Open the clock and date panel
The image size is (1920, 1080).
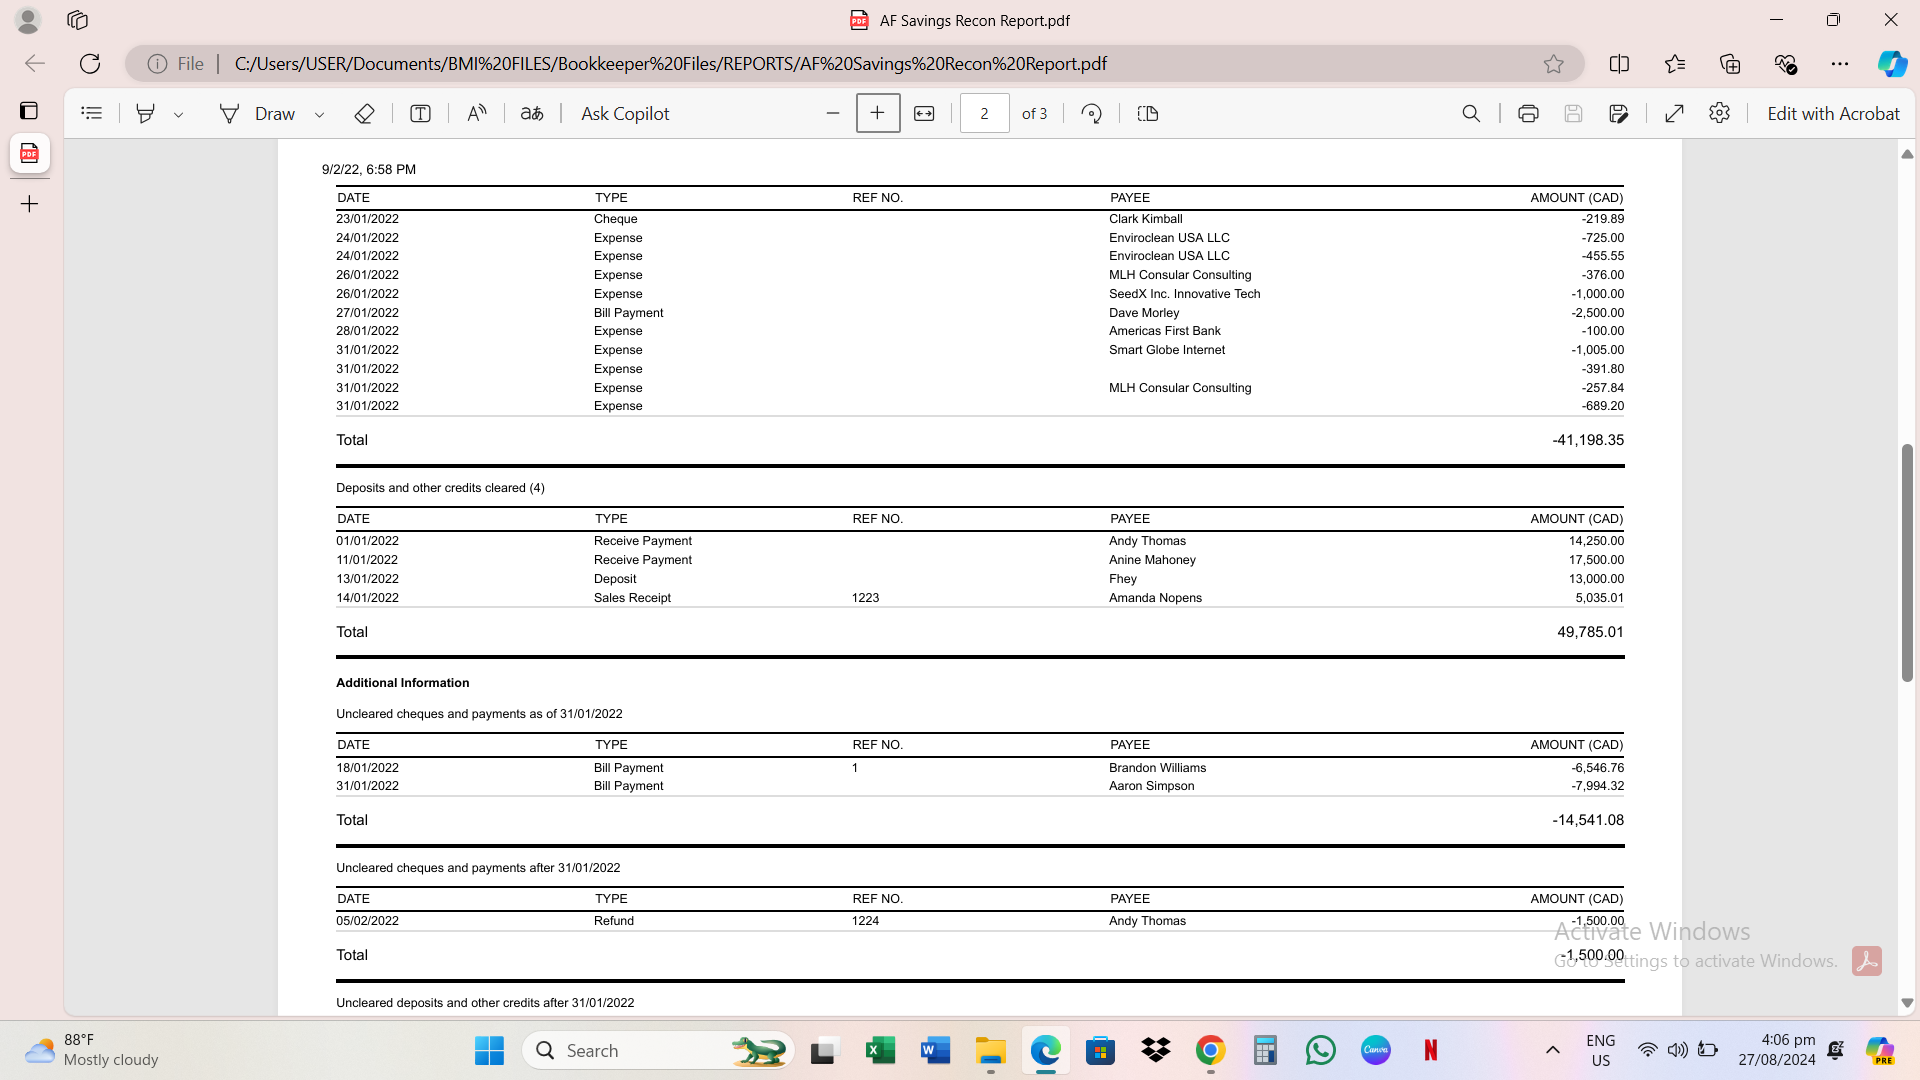tap(1777, 1051)
